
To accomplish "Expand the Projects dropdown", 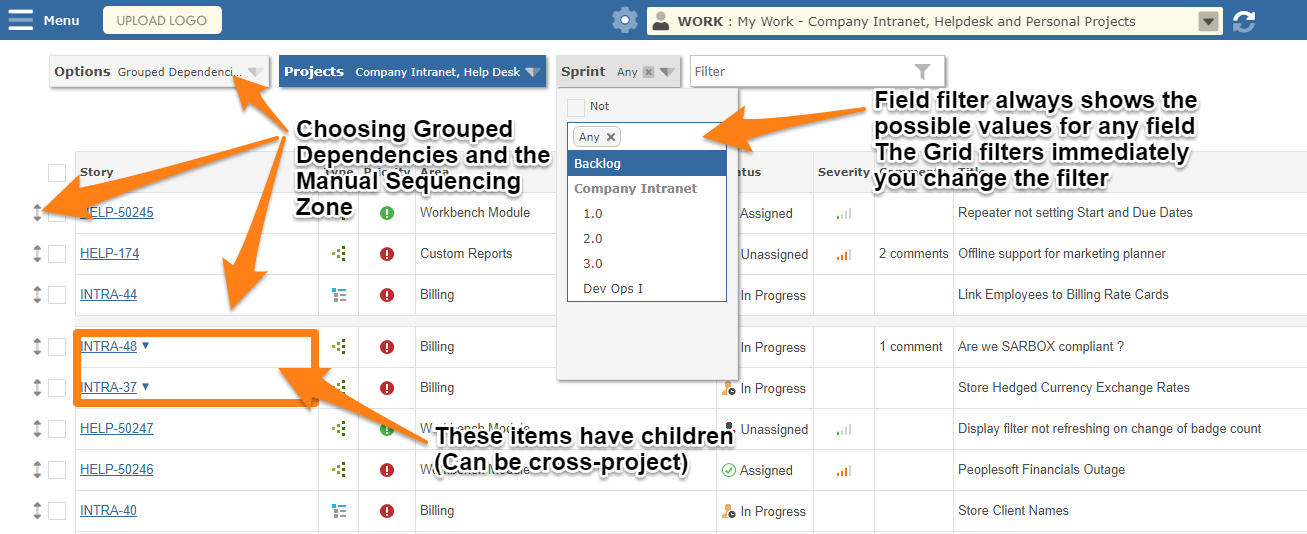I will coord(412,72).
